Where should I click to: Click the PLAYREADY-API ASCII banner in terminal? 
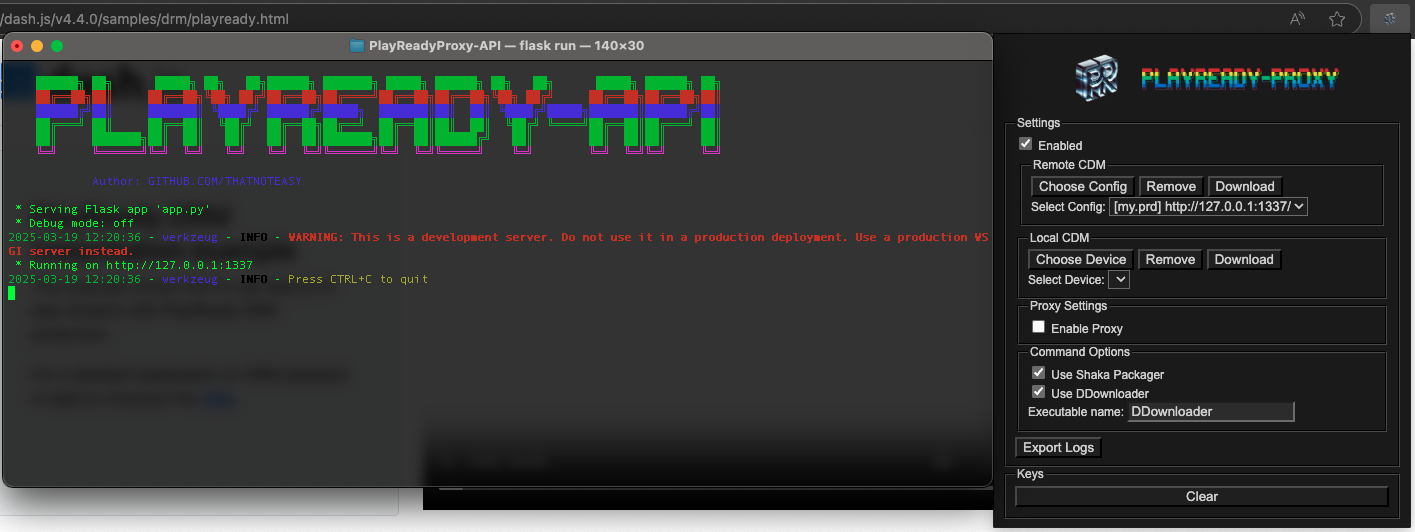click(x=378, y=114)
